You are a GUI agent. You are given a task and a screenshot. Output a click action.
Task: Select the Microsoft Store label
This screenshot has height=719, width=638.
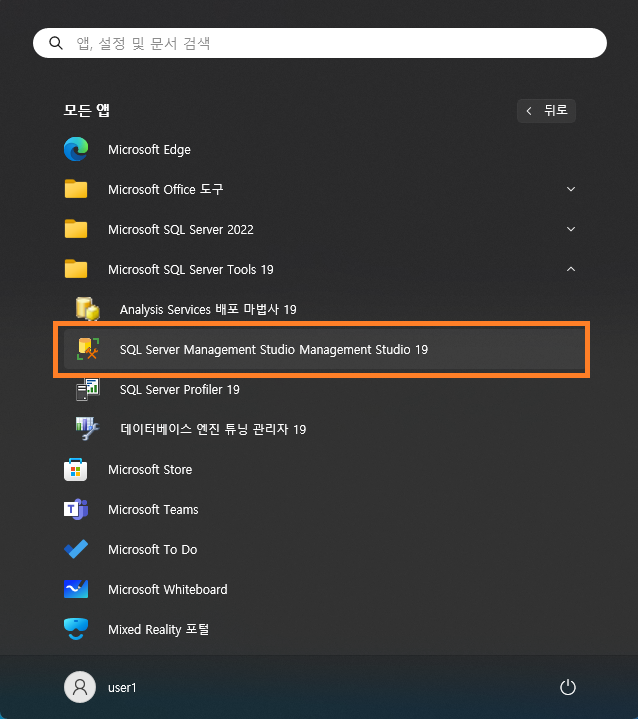pyautogui.click(x=150, y=470)
